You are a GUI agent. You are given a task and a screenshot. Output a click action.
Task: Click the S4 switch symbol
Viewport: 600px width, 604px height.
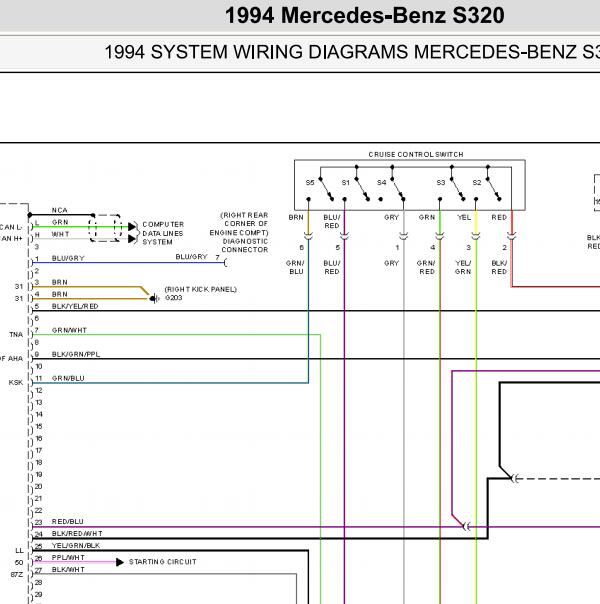point(392,190)
